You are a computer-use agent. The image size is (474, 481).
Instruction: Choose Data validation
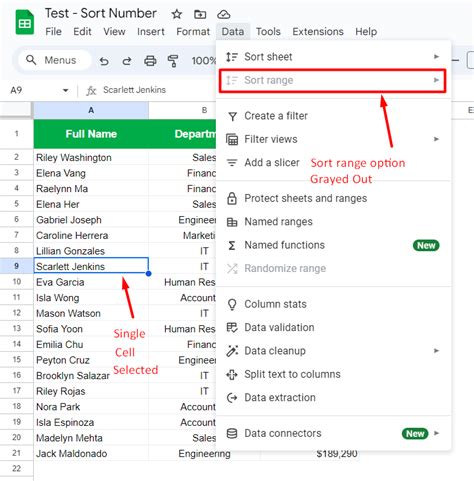[334, 327]
